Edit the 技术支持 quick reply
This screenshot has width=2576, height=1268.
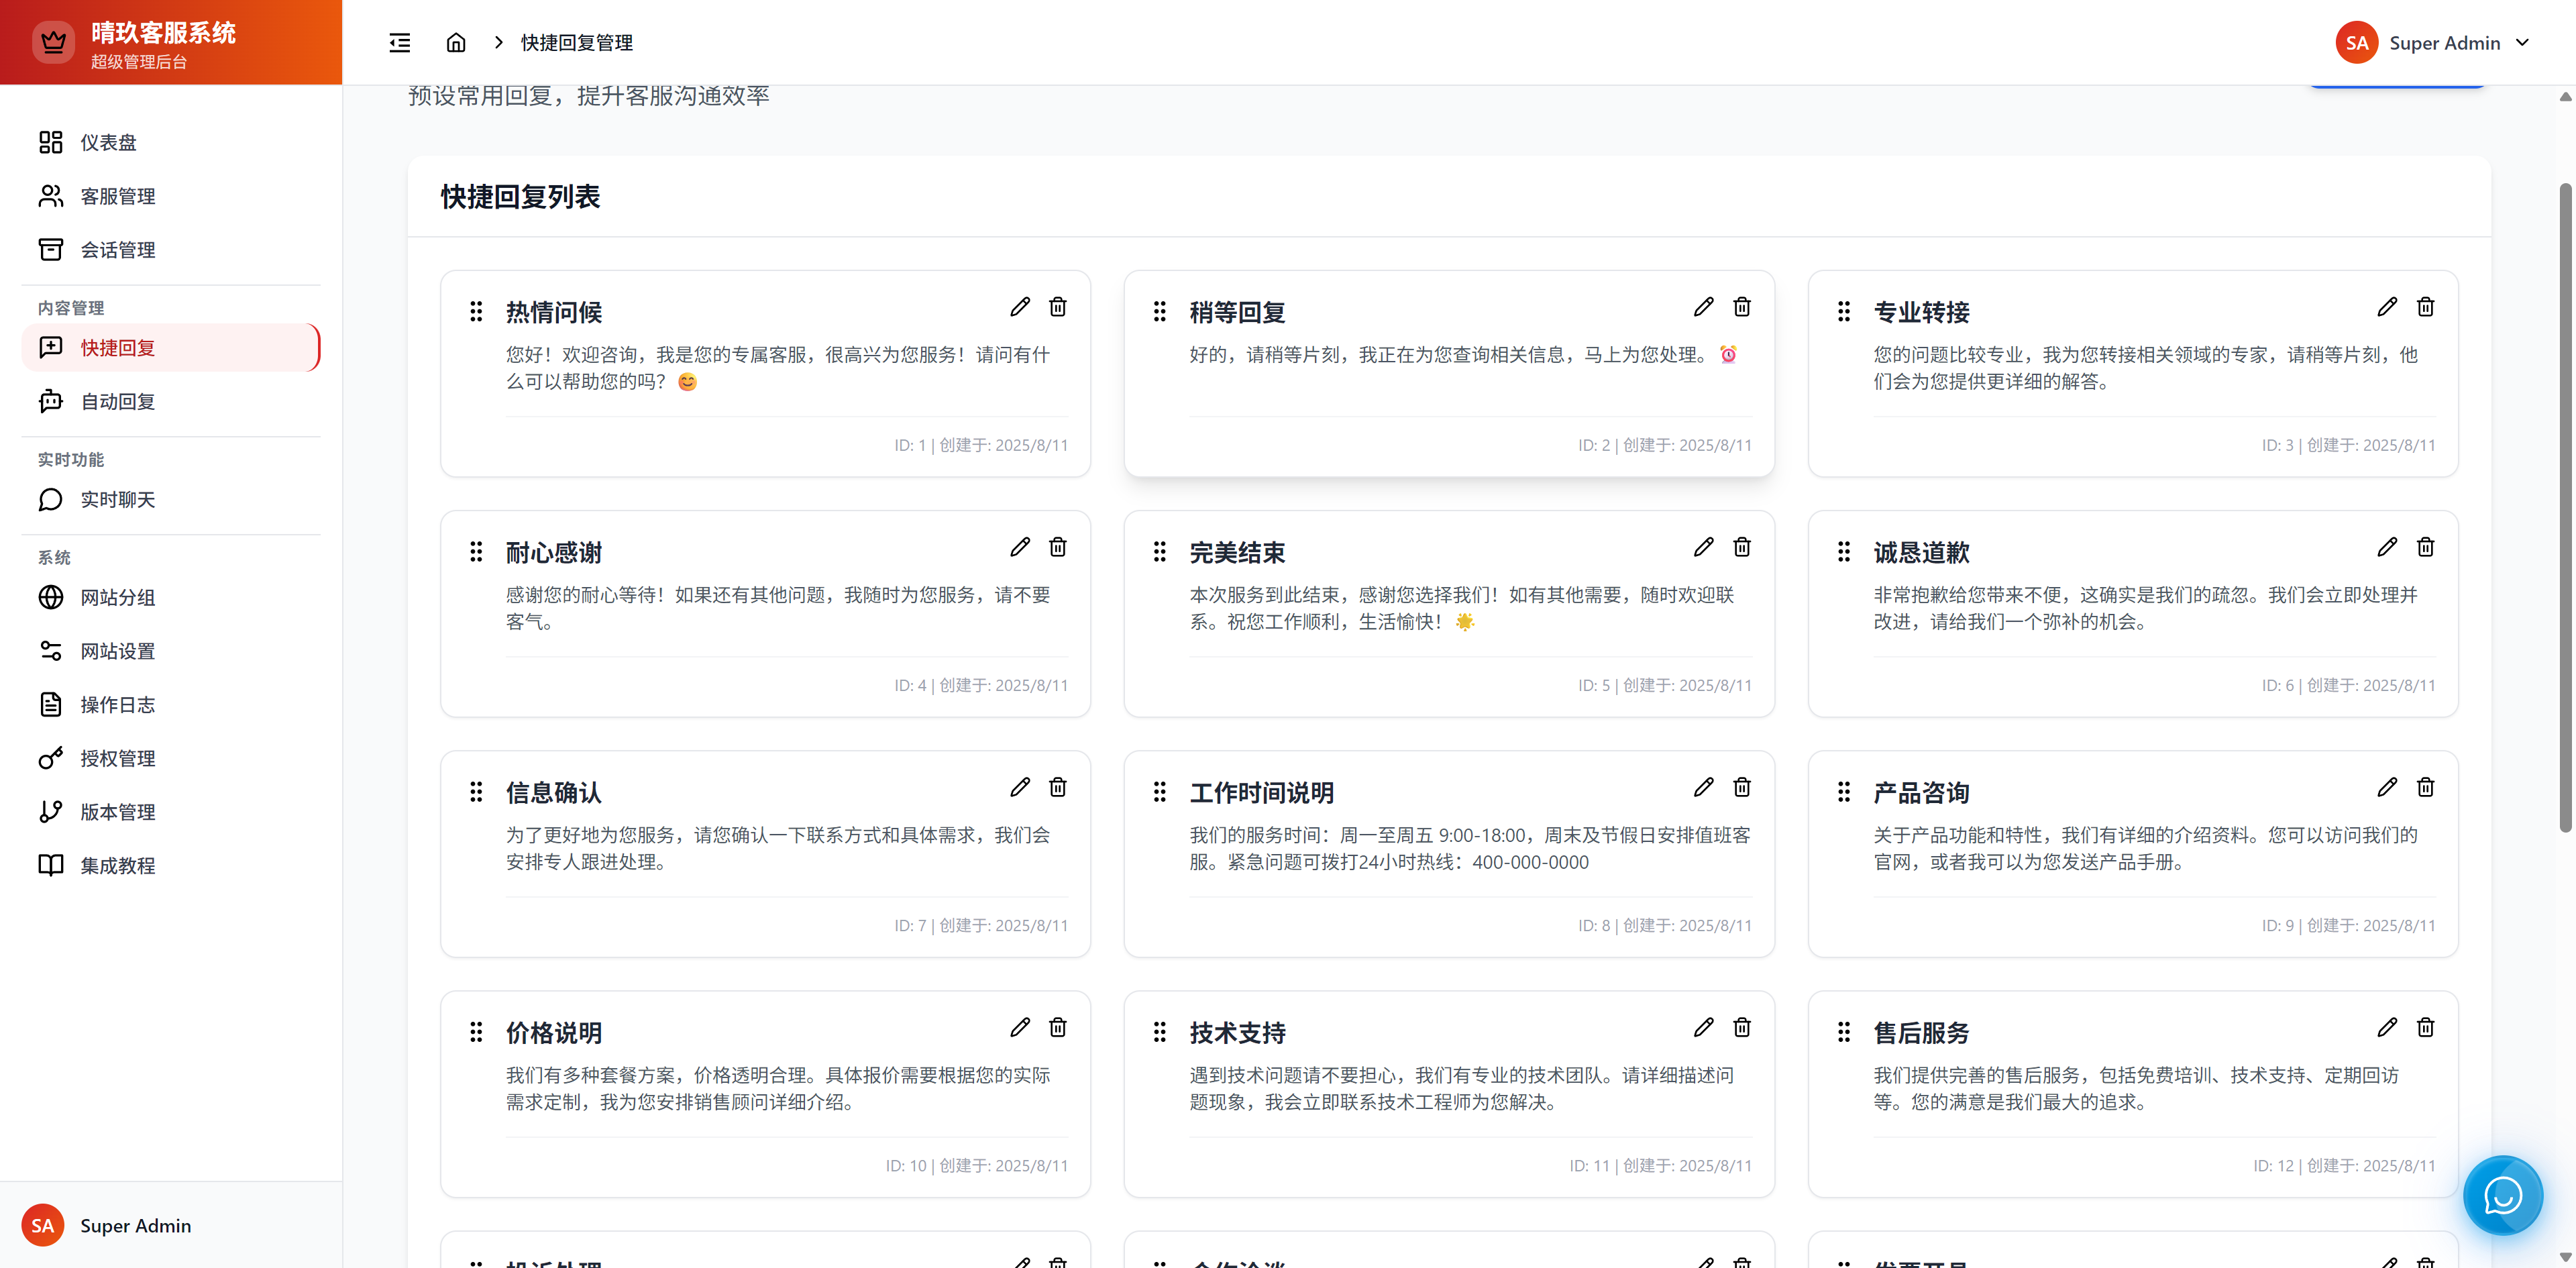pos(1703,1027)
